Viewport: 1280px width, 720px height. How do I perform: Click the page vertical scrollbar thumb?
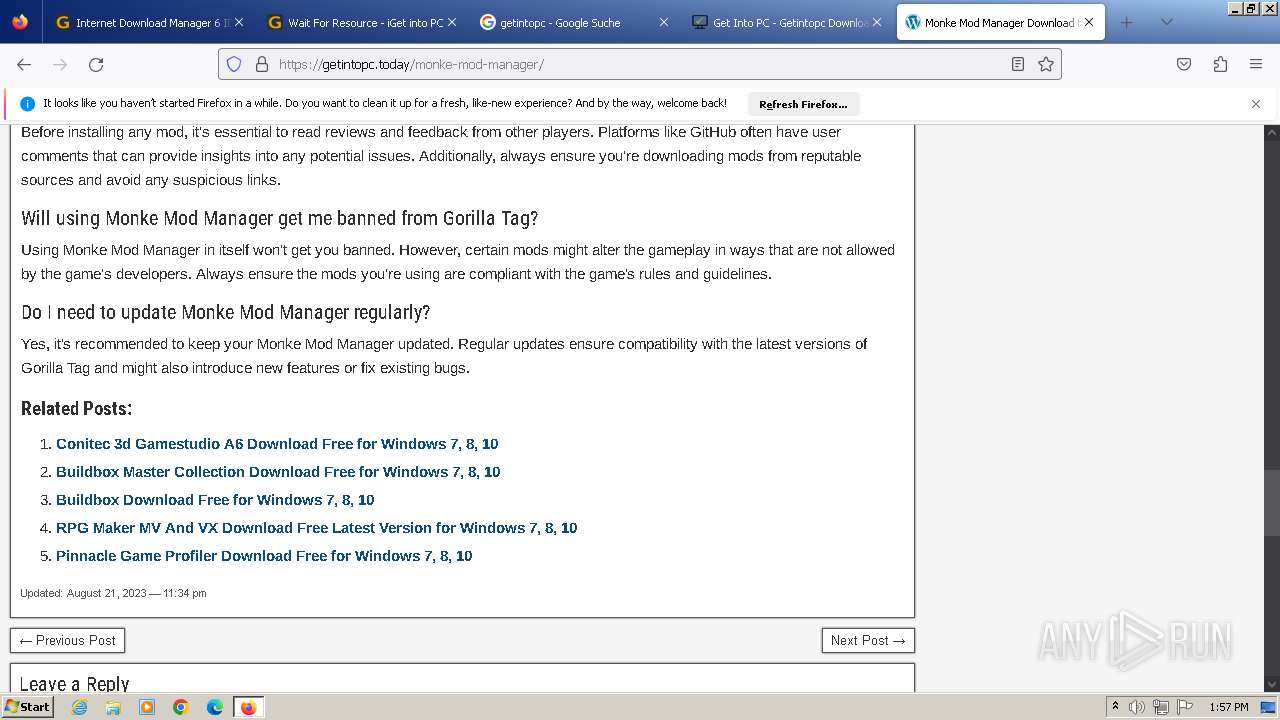pos(1272,503)
